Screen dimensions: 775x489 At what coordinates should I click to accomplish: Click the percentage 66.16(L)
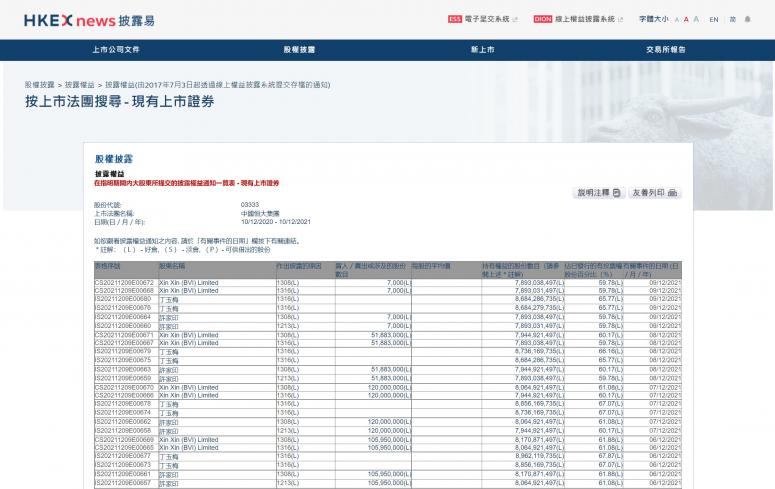(610, 352)
